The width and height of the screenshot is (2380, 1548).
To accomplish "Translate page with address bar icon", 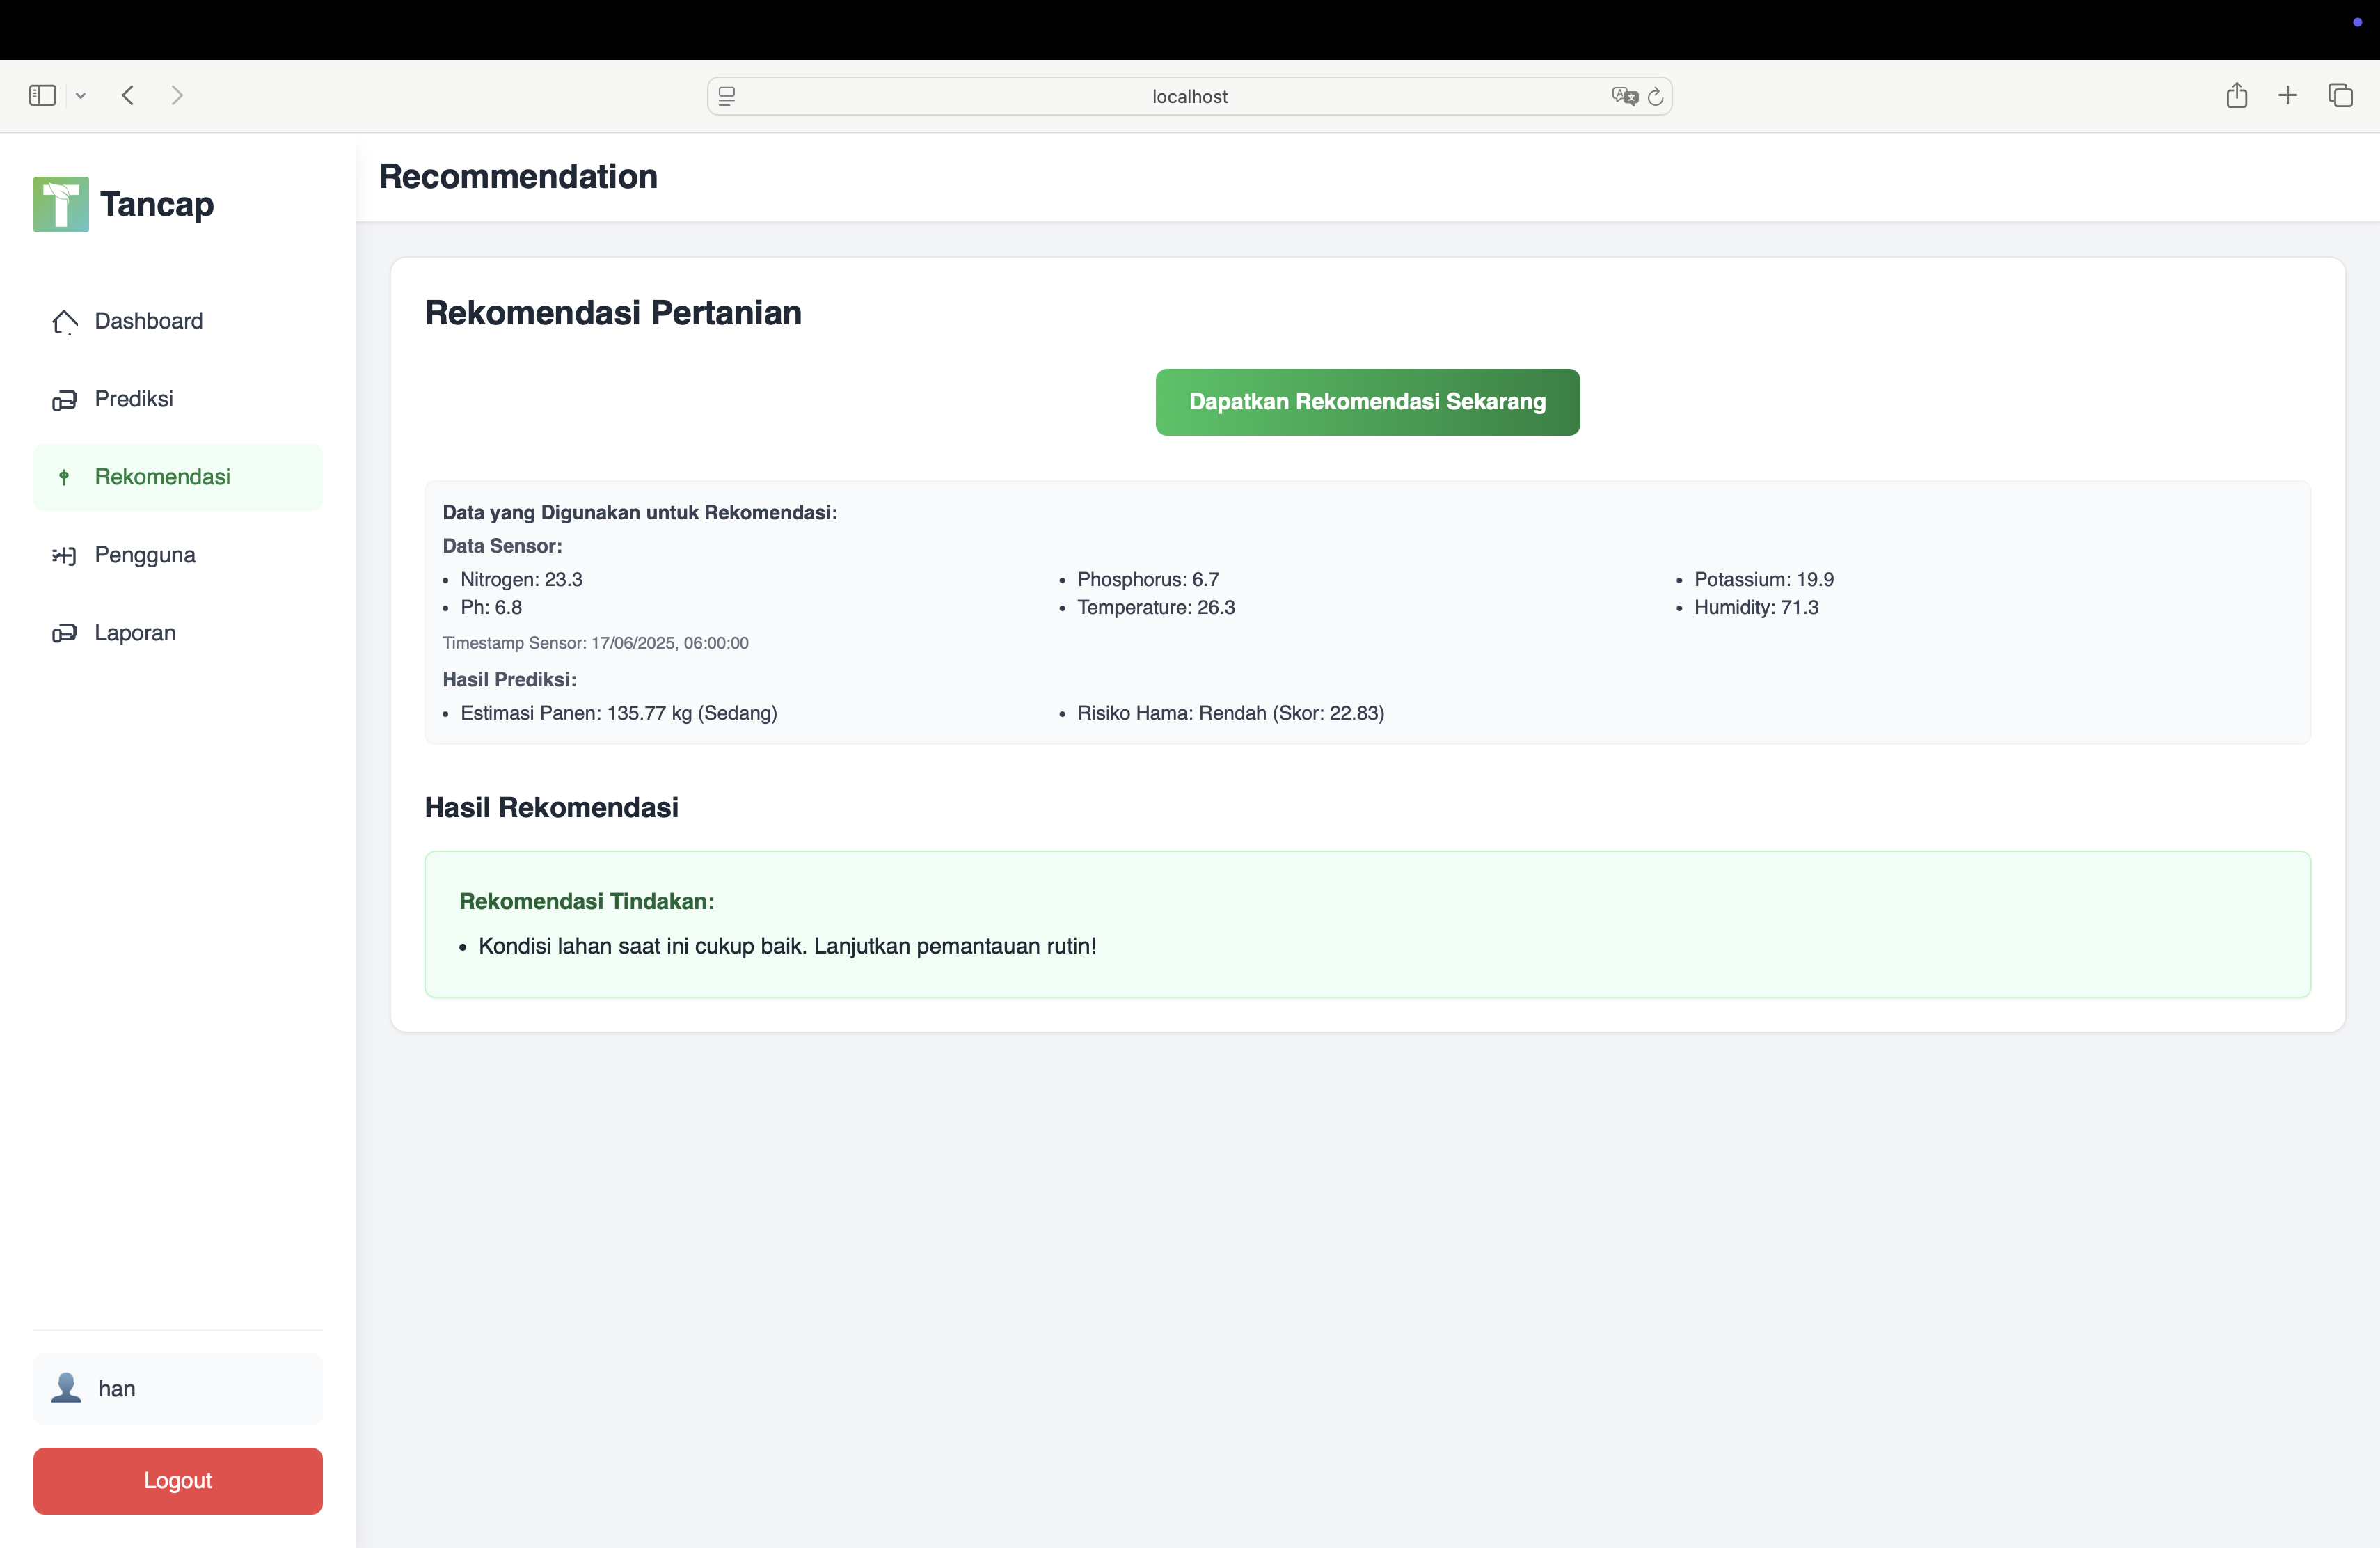I will [x=1624, y=96].
